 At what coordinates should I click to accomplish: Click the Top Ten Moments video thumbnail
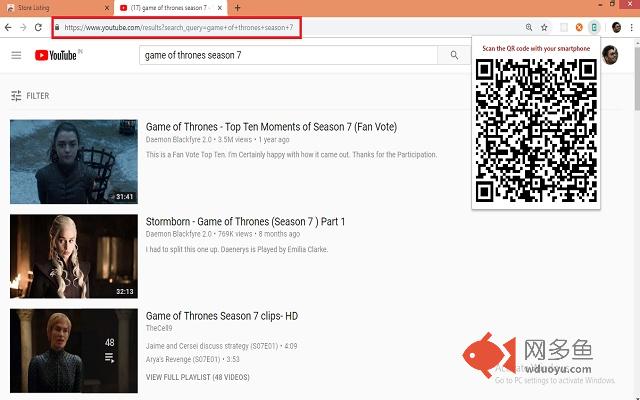(74, 162)
